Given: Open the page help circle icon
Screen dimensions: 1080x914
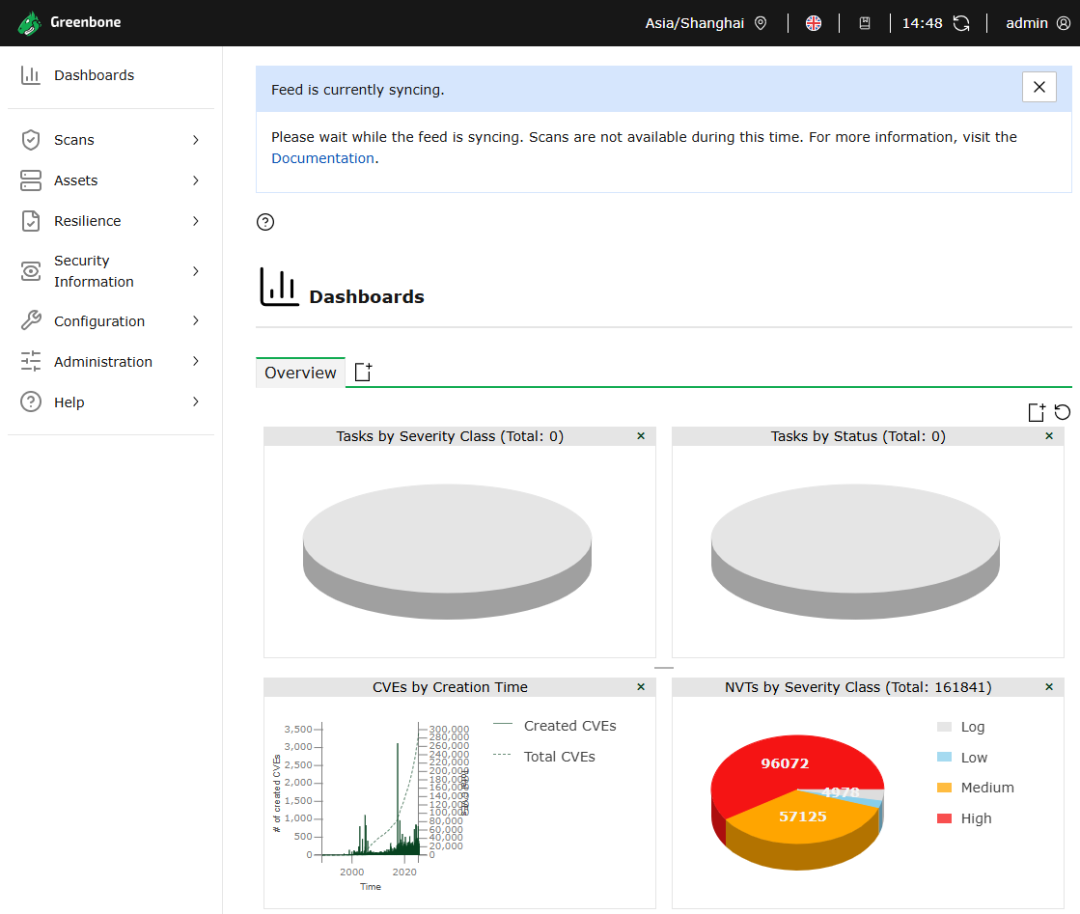Looking at the screenshot, I should [x=265, y=222].
